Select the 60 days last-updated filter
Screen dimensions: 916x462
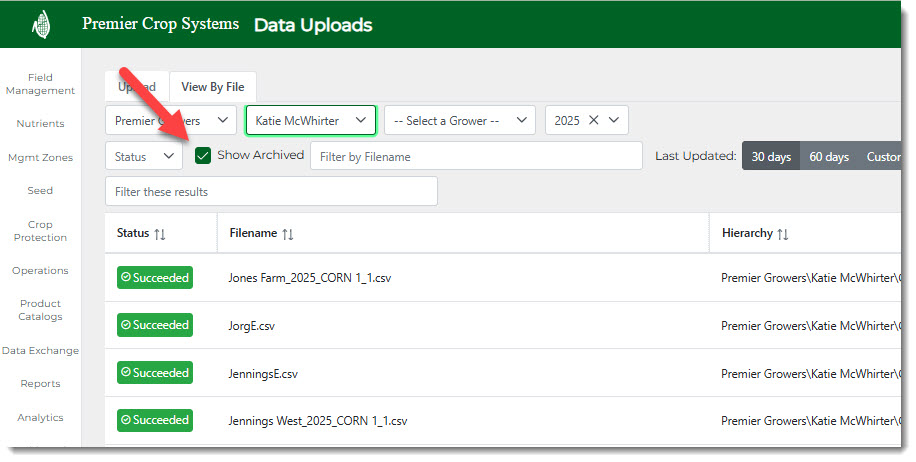click(829, 157)
